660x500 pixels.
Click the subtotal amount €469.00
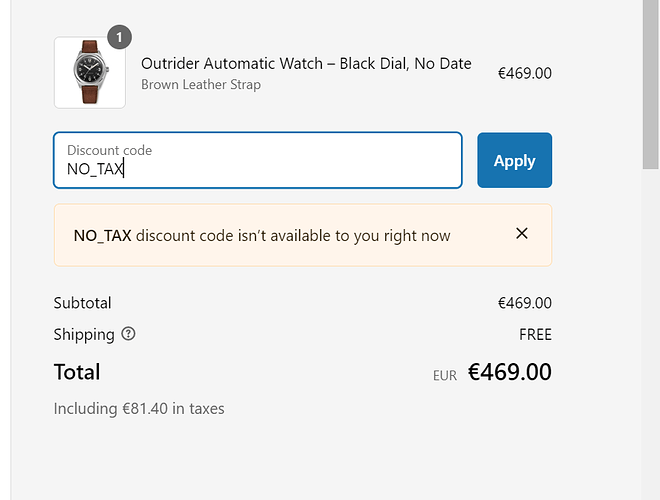[524, 303]
